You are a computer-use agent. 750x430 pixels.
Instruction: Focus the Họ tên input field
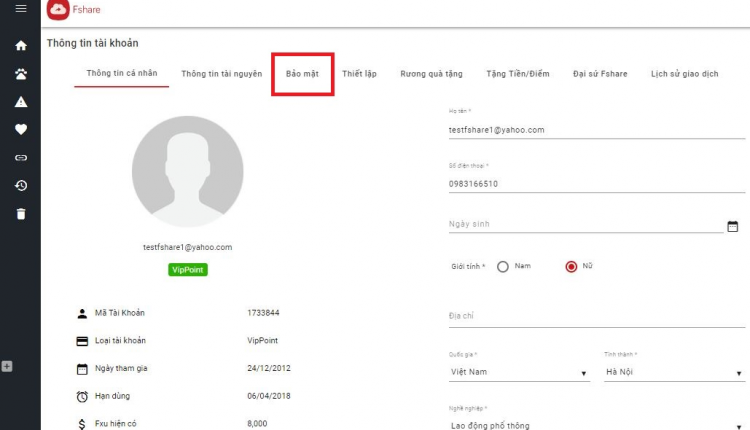(596, 130)
